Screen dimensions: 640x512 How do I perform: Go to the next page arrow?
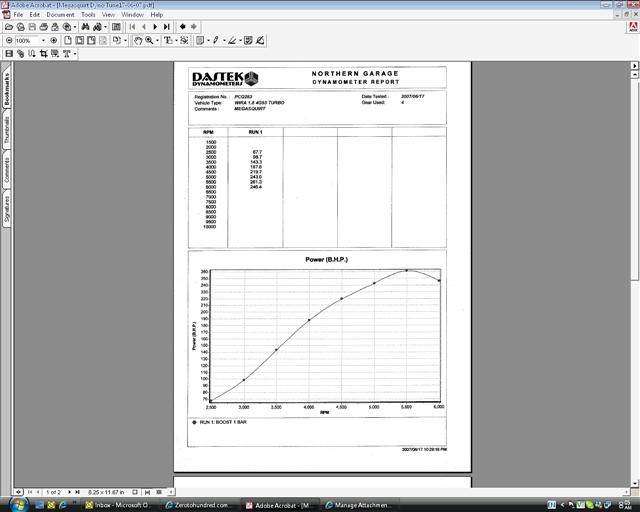coord(154,28)
